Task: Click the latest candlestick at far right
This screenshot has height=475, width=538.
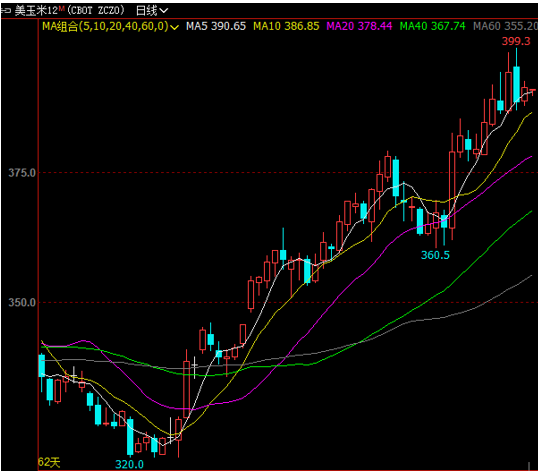Action: point(533,91)
